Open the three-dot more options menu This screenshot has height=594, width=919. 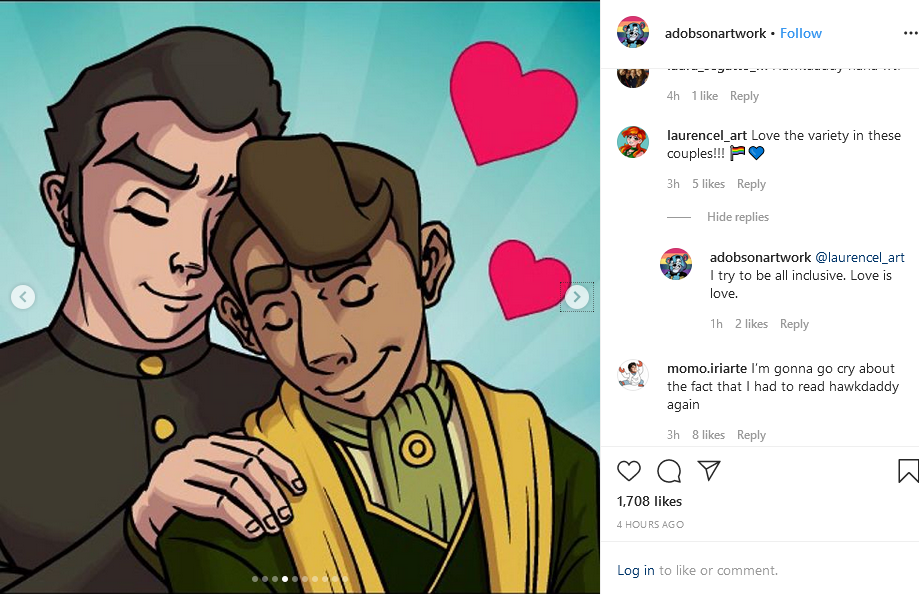click(910, 33)
